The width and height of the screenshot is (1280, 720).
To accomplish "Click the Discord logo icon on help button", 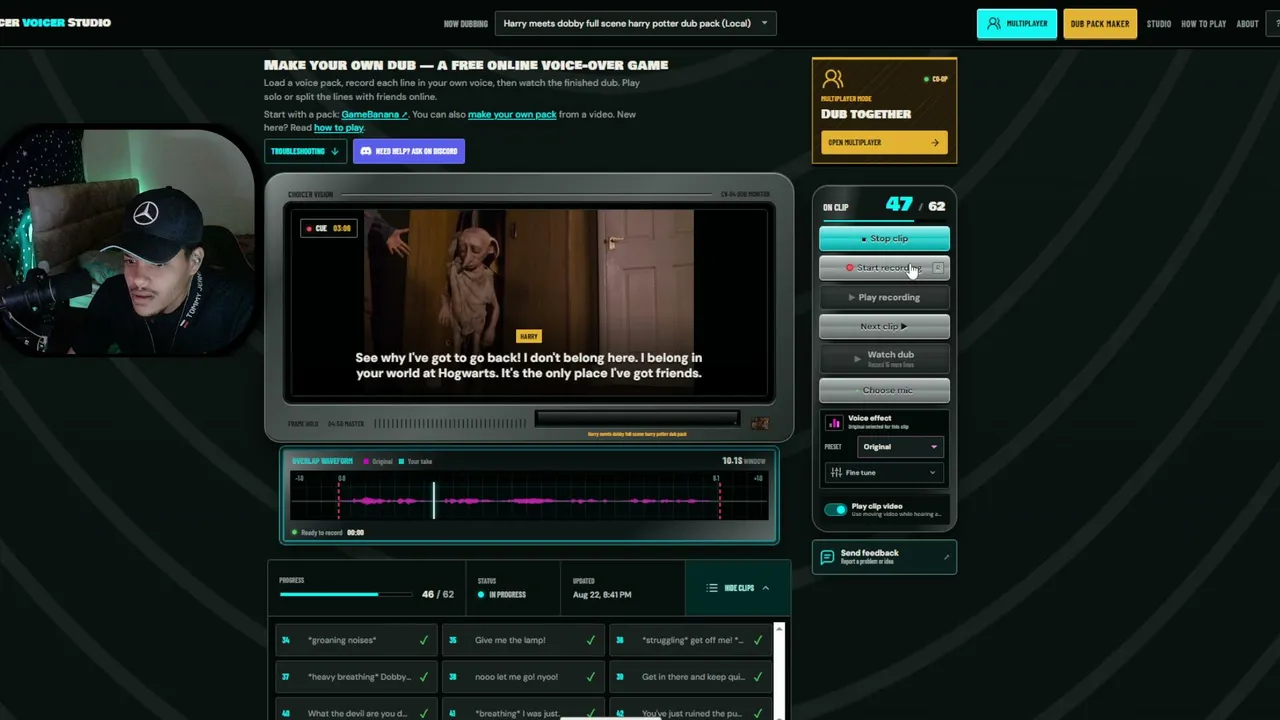I will pyautogui.click(x=366, y=151).
